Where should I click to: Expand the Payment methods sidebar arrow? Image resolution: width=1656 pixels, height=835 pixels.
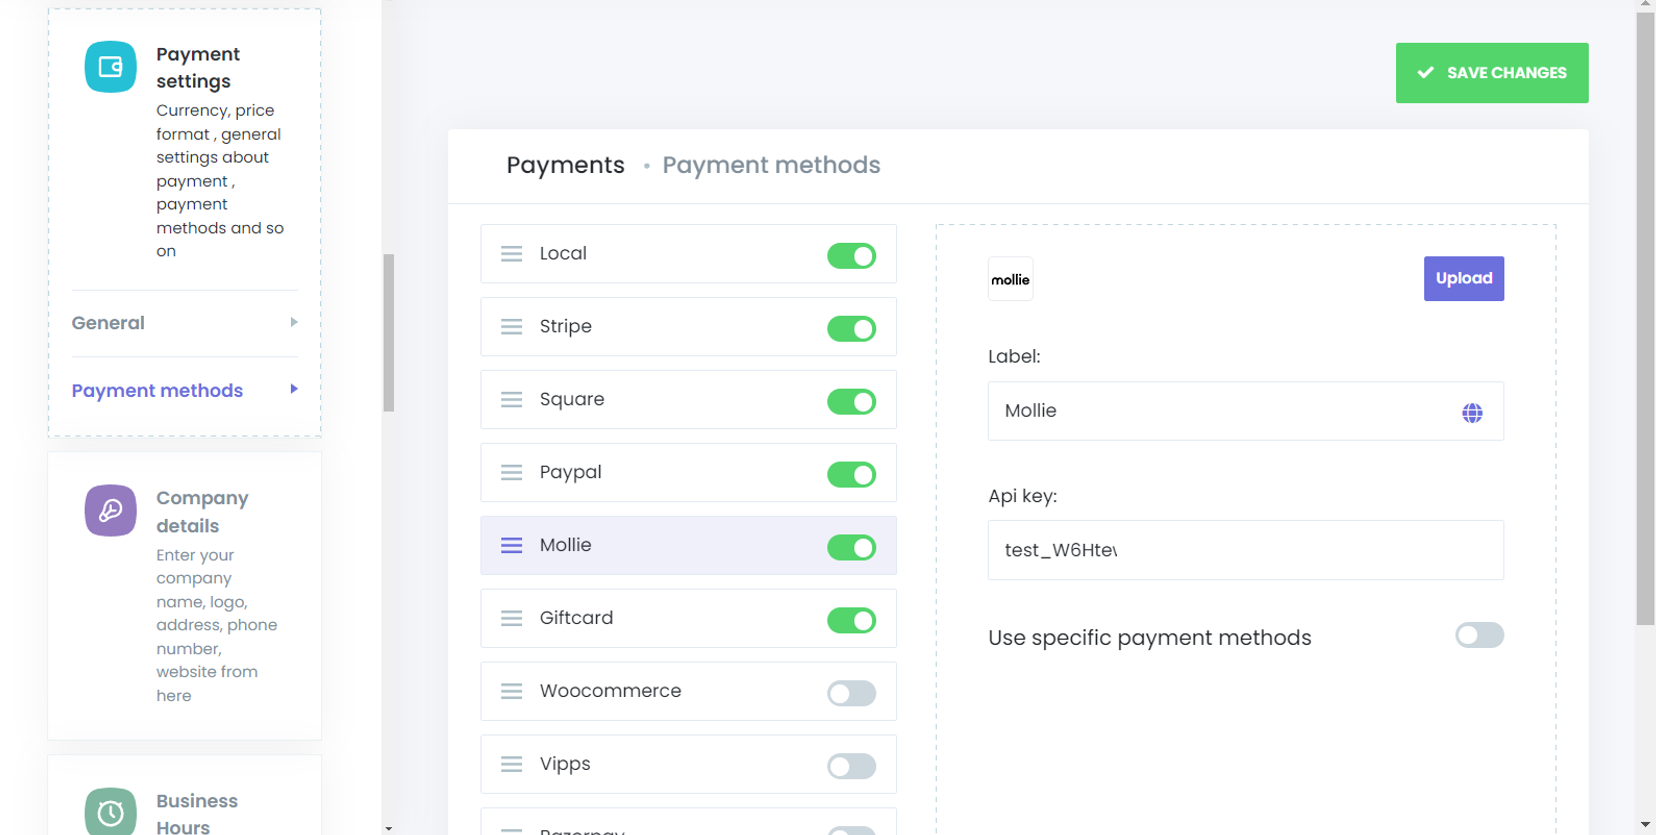294,389
